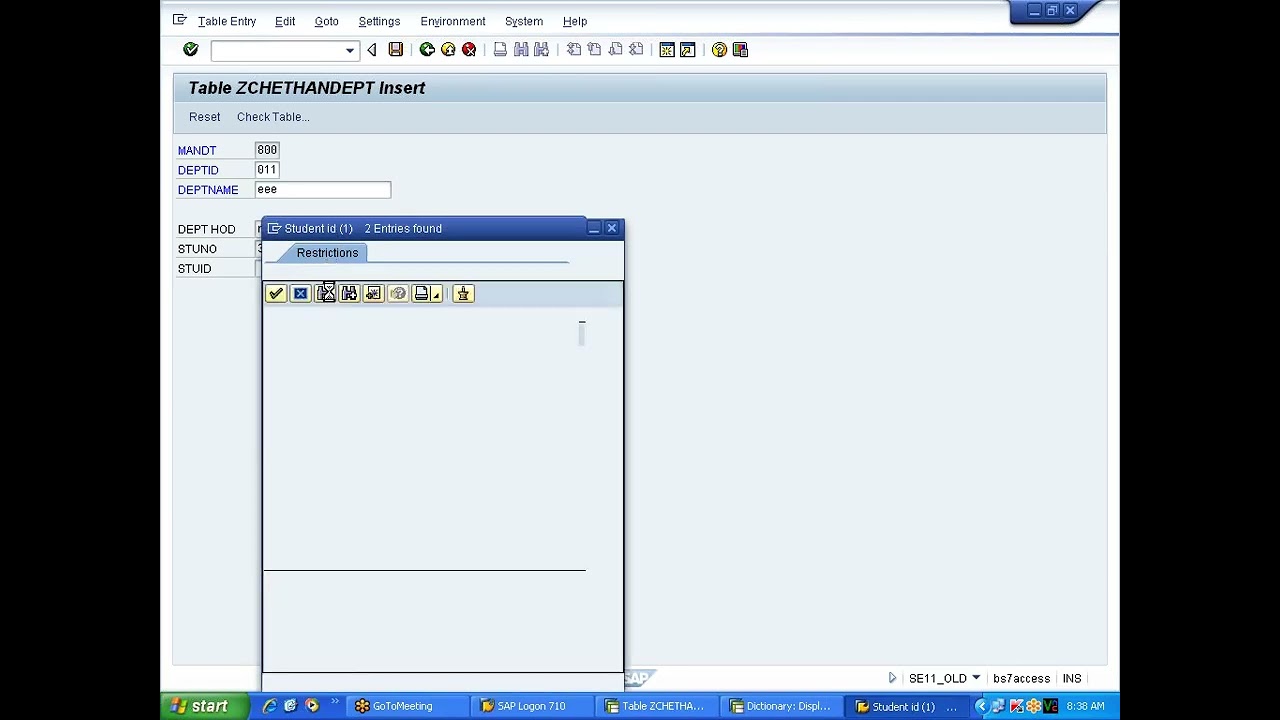Click the Check Table... button

273,117
